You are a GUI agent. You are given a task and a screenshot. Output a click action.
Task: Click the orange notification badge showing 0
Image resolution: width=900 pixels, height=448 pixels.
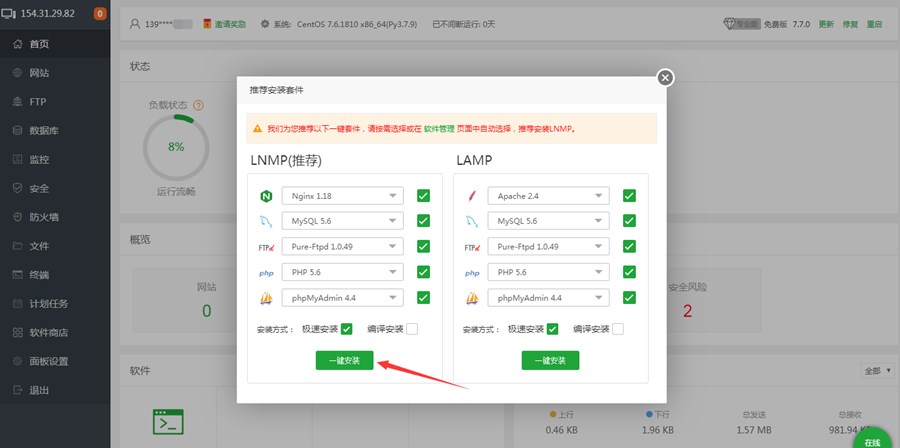click(100, 14)
